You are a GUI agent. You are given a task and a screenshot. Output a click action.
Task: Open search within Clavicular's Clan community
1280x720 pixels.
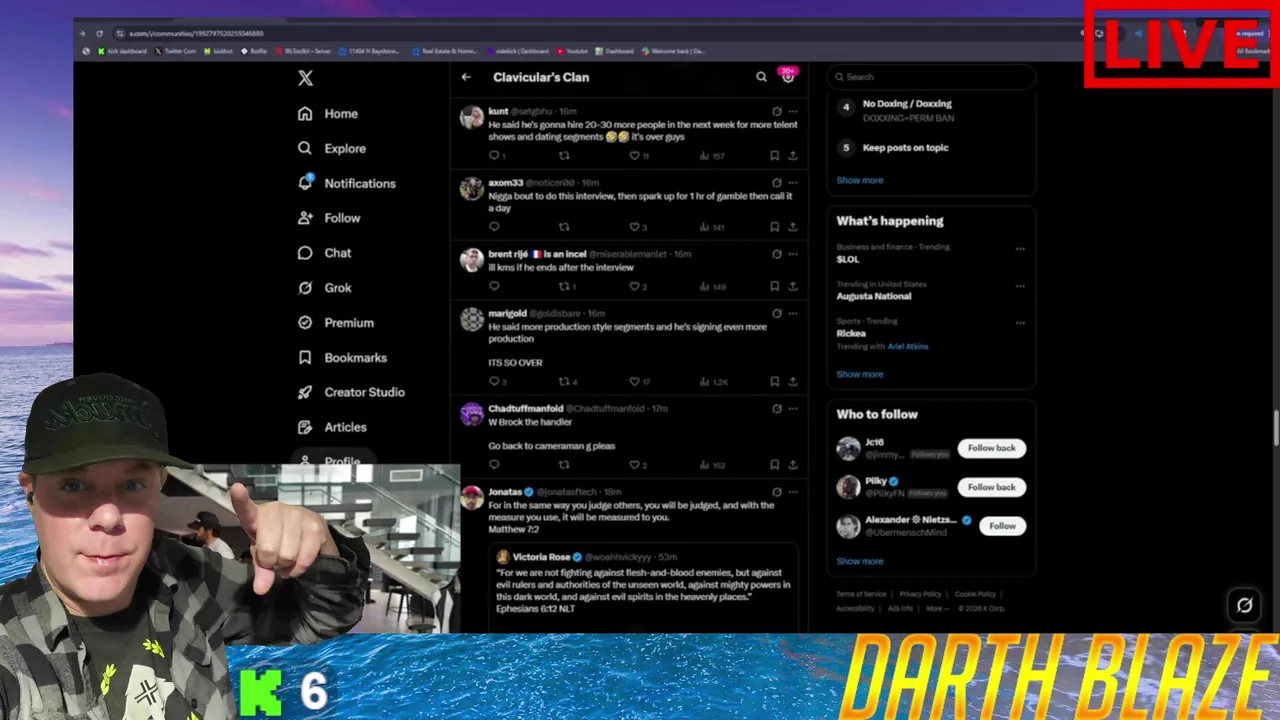click(x=761, y=77)
